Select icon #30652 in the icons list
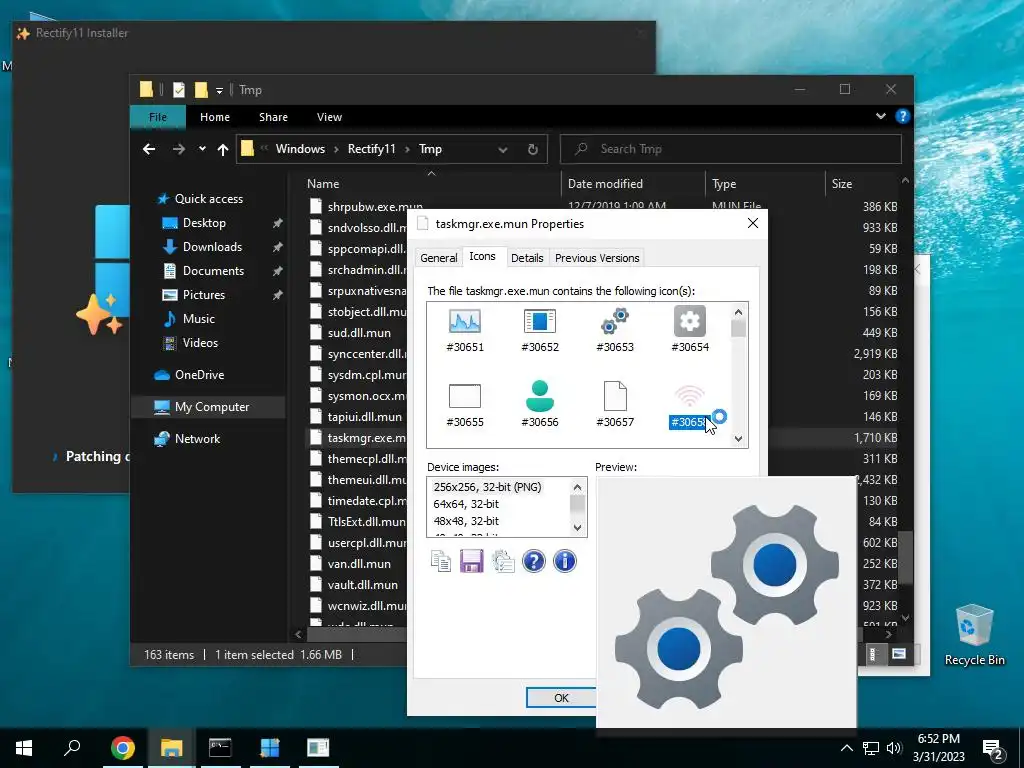This screenshot has width=1024, height=768. pyautogui.click(x=539, y=330)
